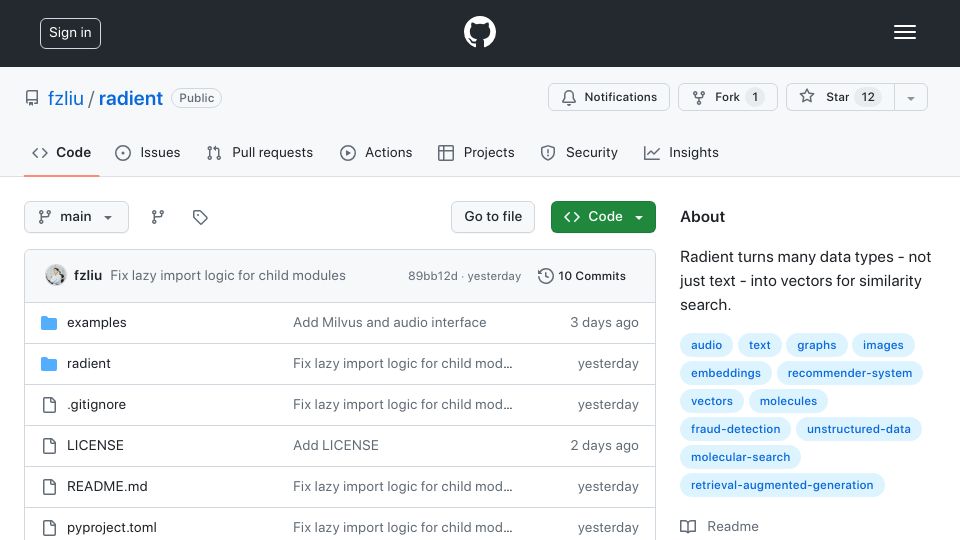Open the Pull requests tab
Screen dimensions: 960x540
pyautogui.click(x=260, y=152)
